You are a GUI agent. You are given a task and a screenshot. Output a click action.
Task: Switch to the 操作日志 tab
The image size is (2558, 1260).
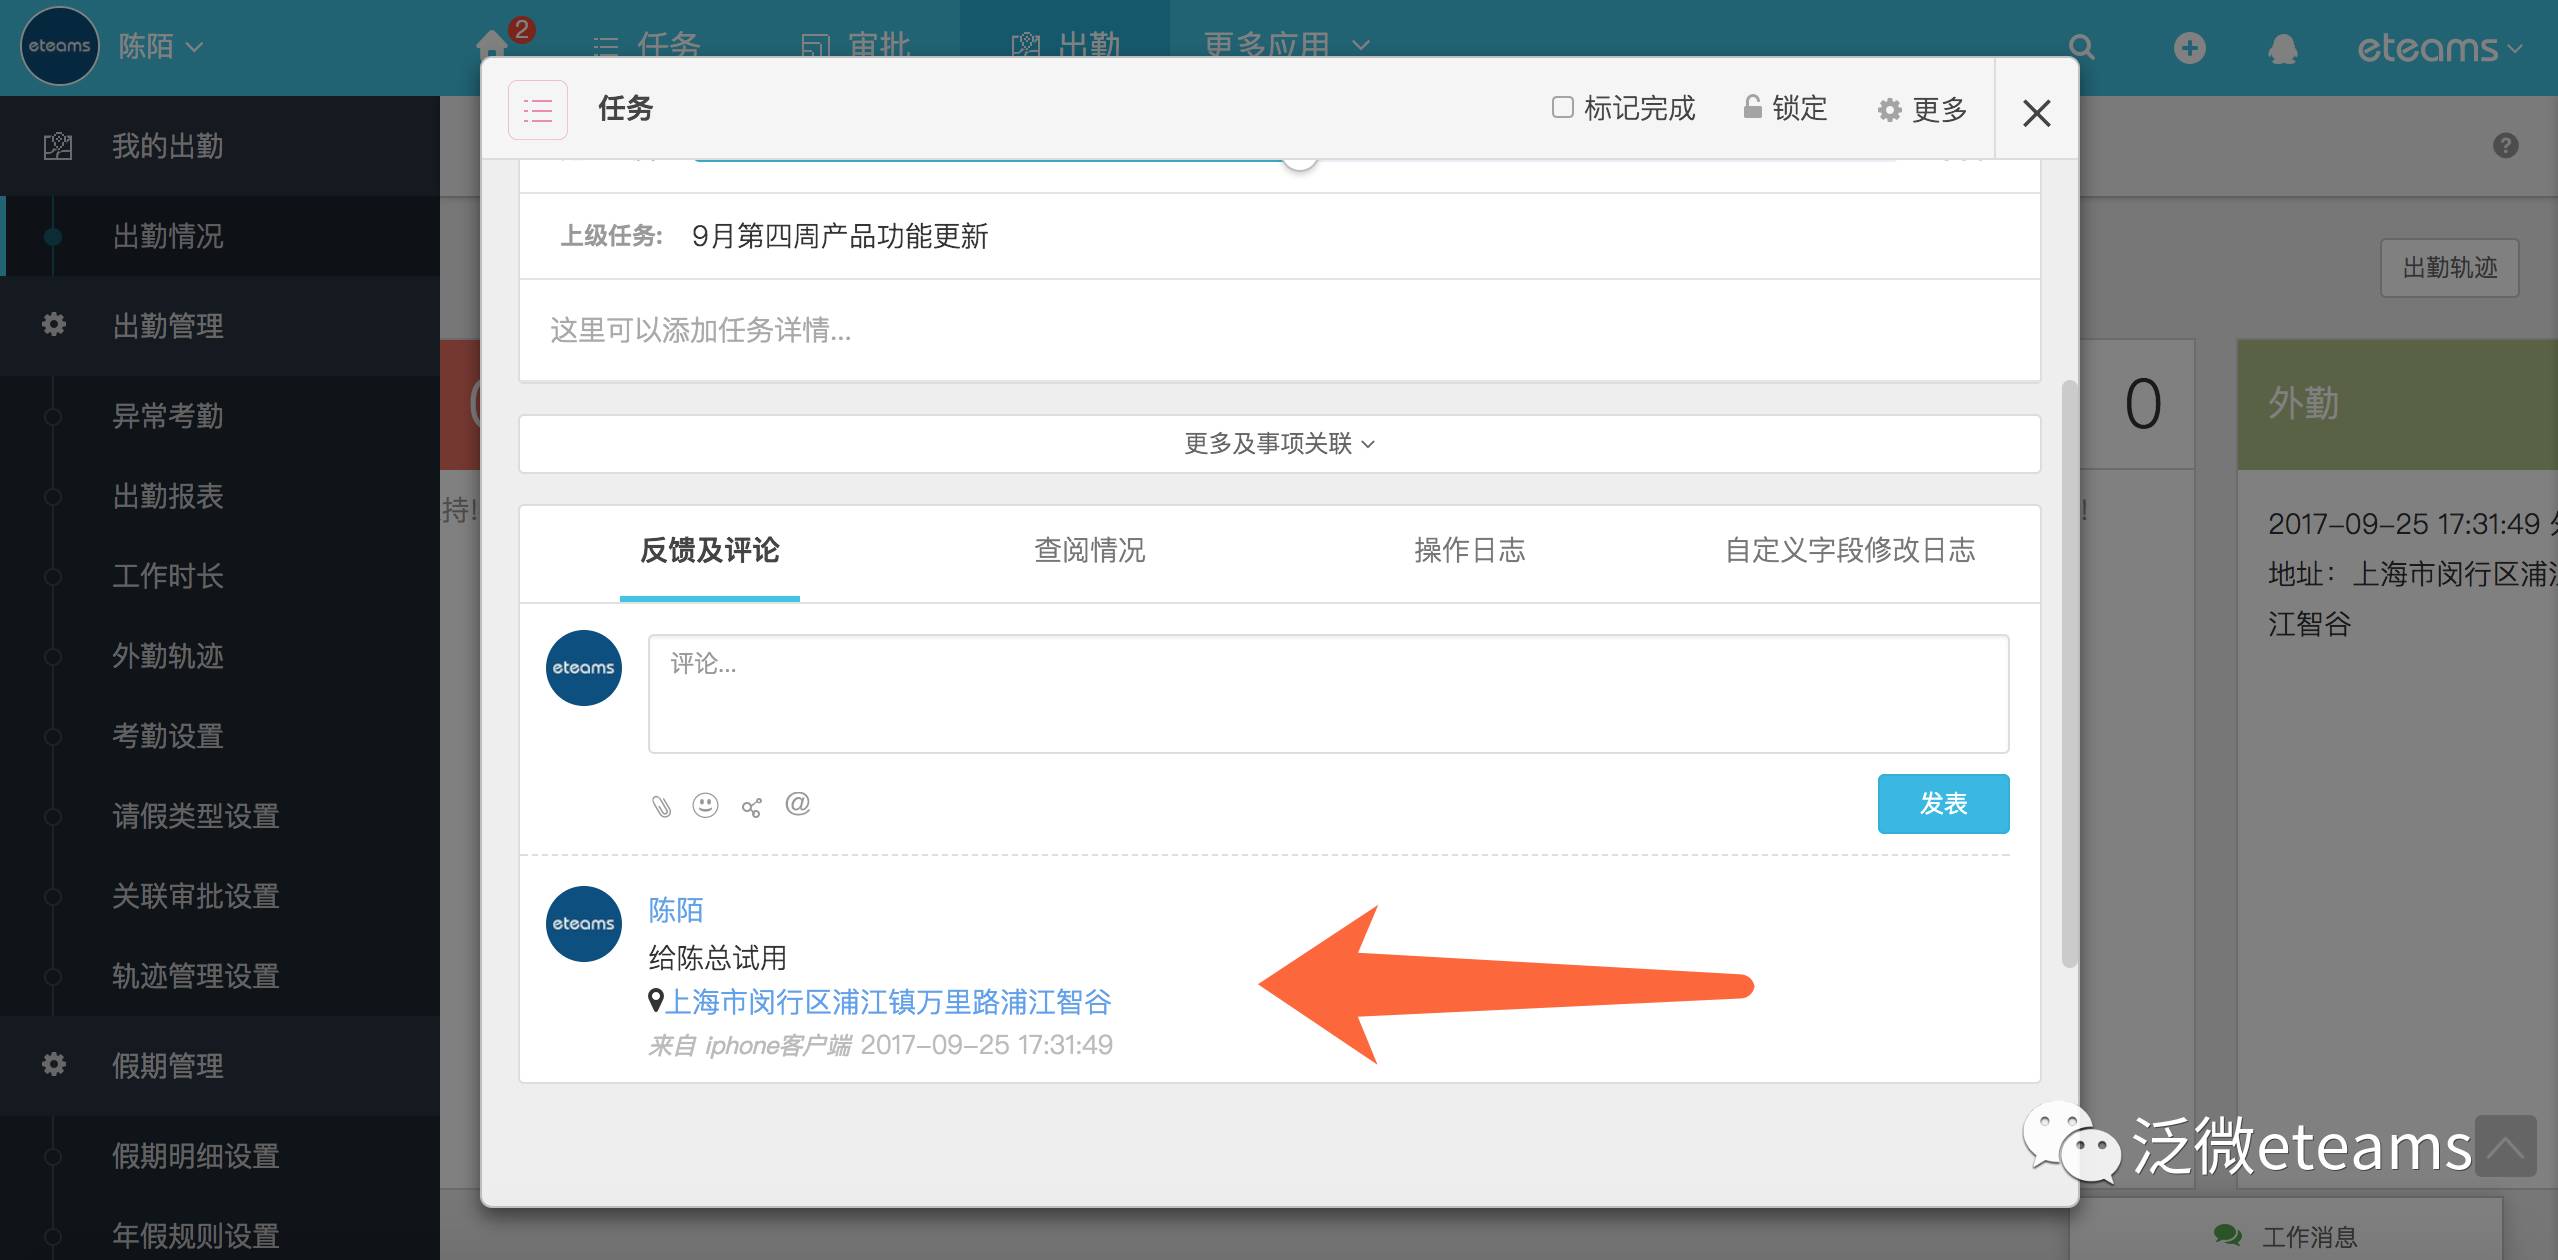[x=1469, y=550]
